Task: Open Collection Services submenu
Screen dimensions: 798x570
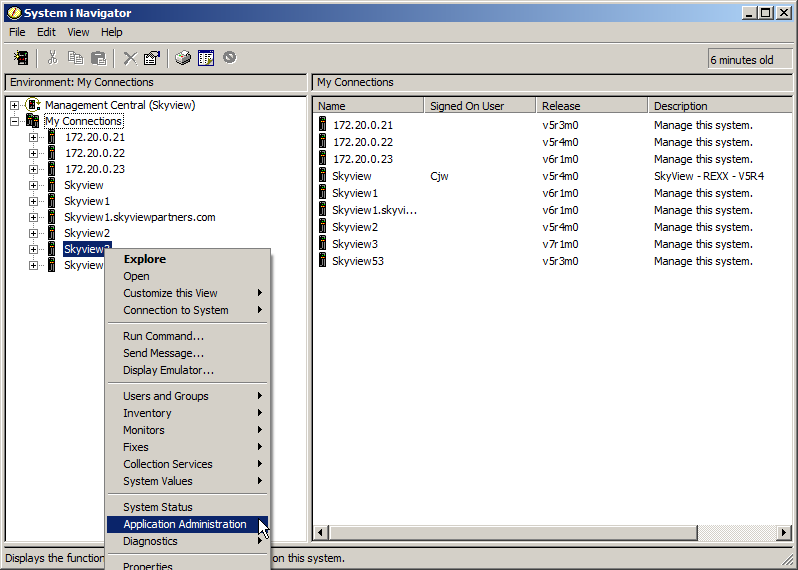Action: click(x=187, y=464)
